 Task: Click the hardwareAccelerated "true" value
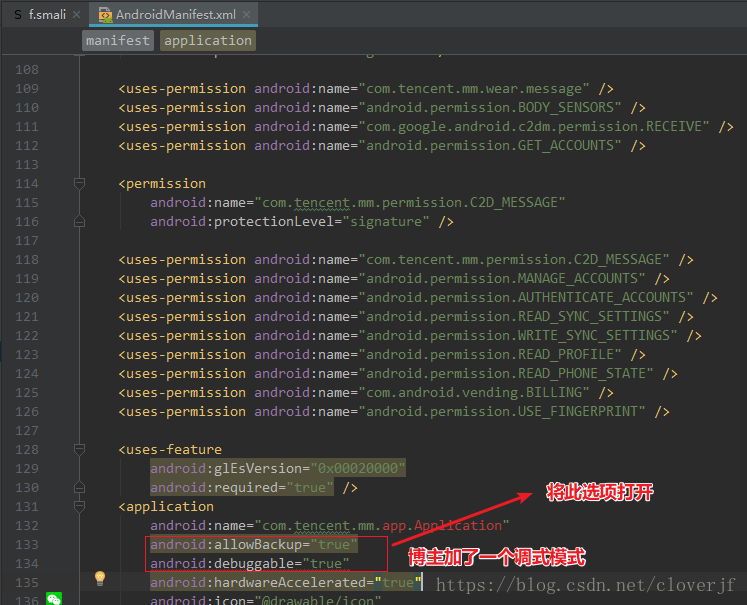point(398,583)
